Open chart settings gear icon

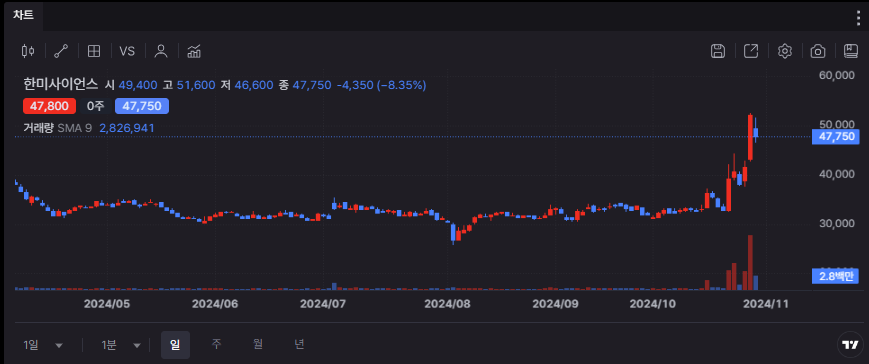pos(784,51)
